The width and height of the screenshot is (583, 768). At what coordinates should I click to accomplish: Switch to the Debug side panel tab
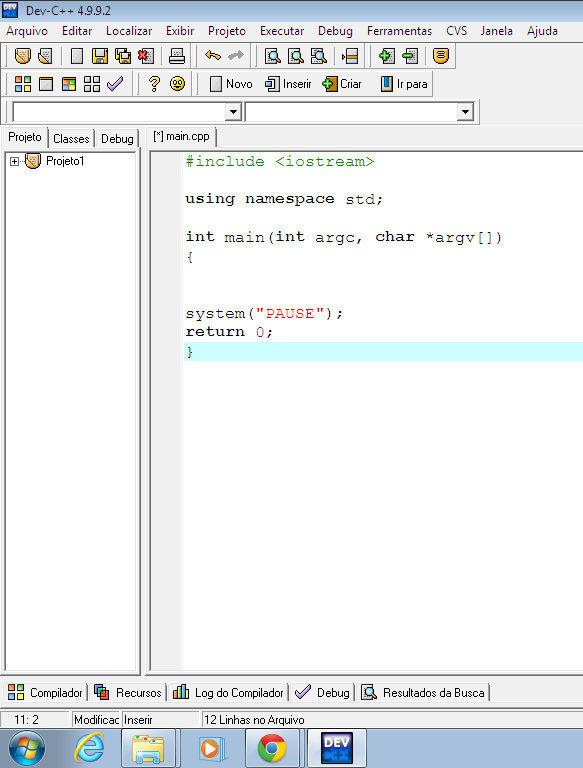117,139
